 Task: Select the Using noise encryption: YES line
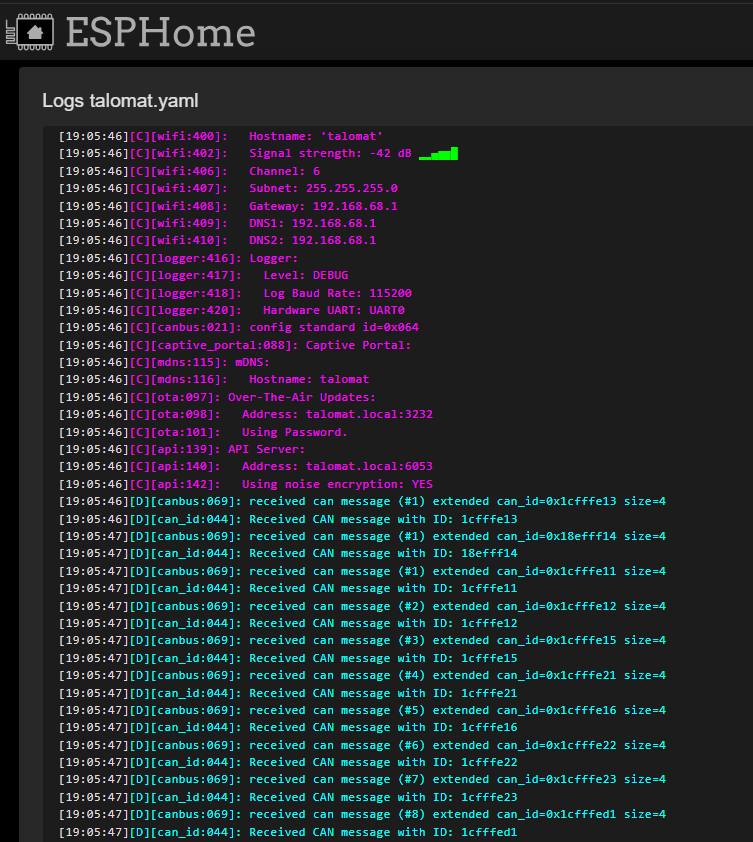point(245,484)
